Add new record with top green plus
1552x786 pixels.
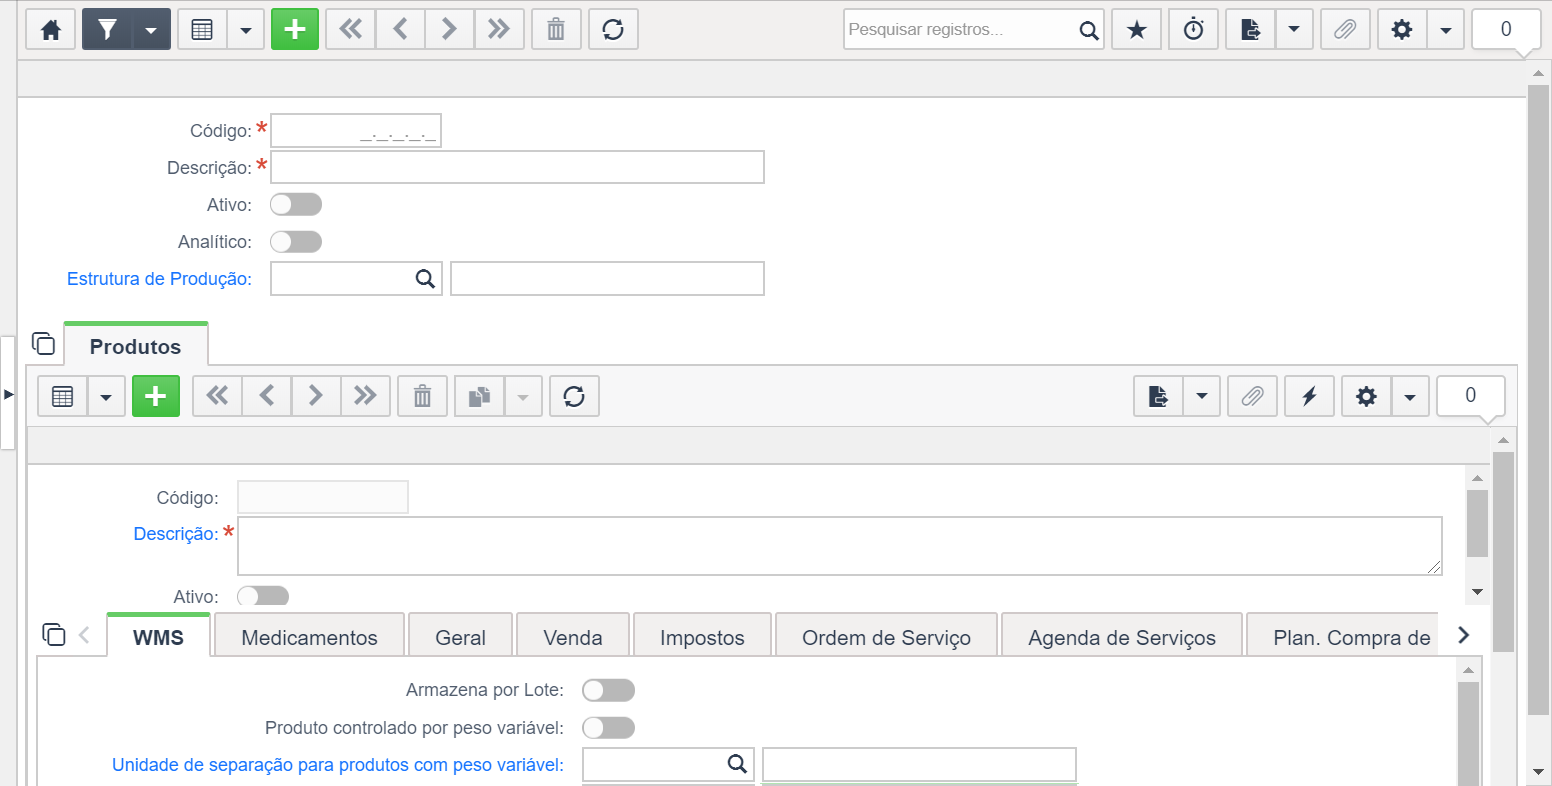click(x=295, y=30)
